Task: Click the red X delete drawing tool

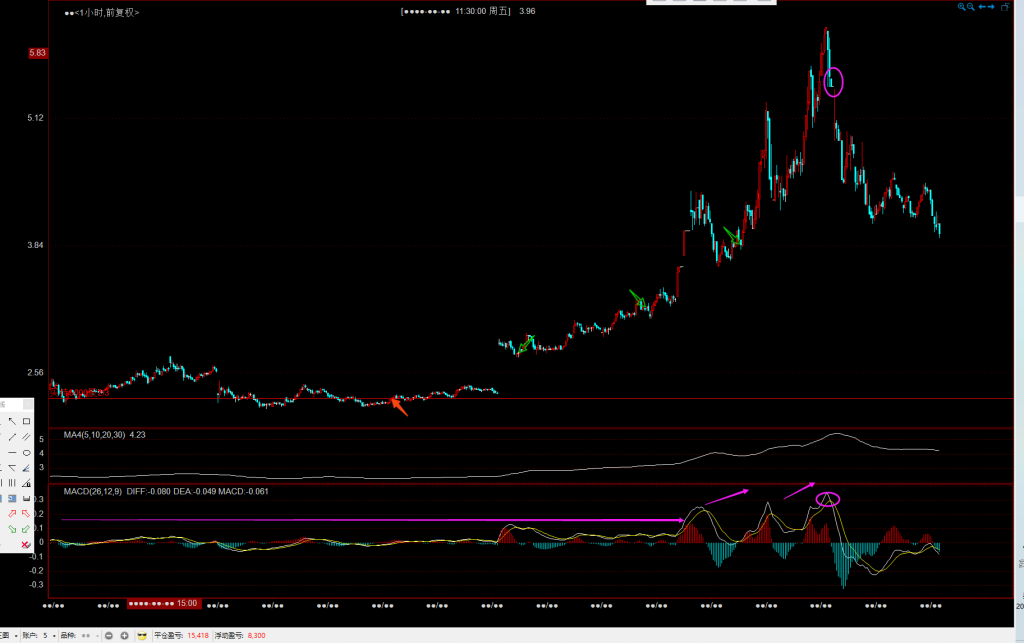Action: pos(26,544)
